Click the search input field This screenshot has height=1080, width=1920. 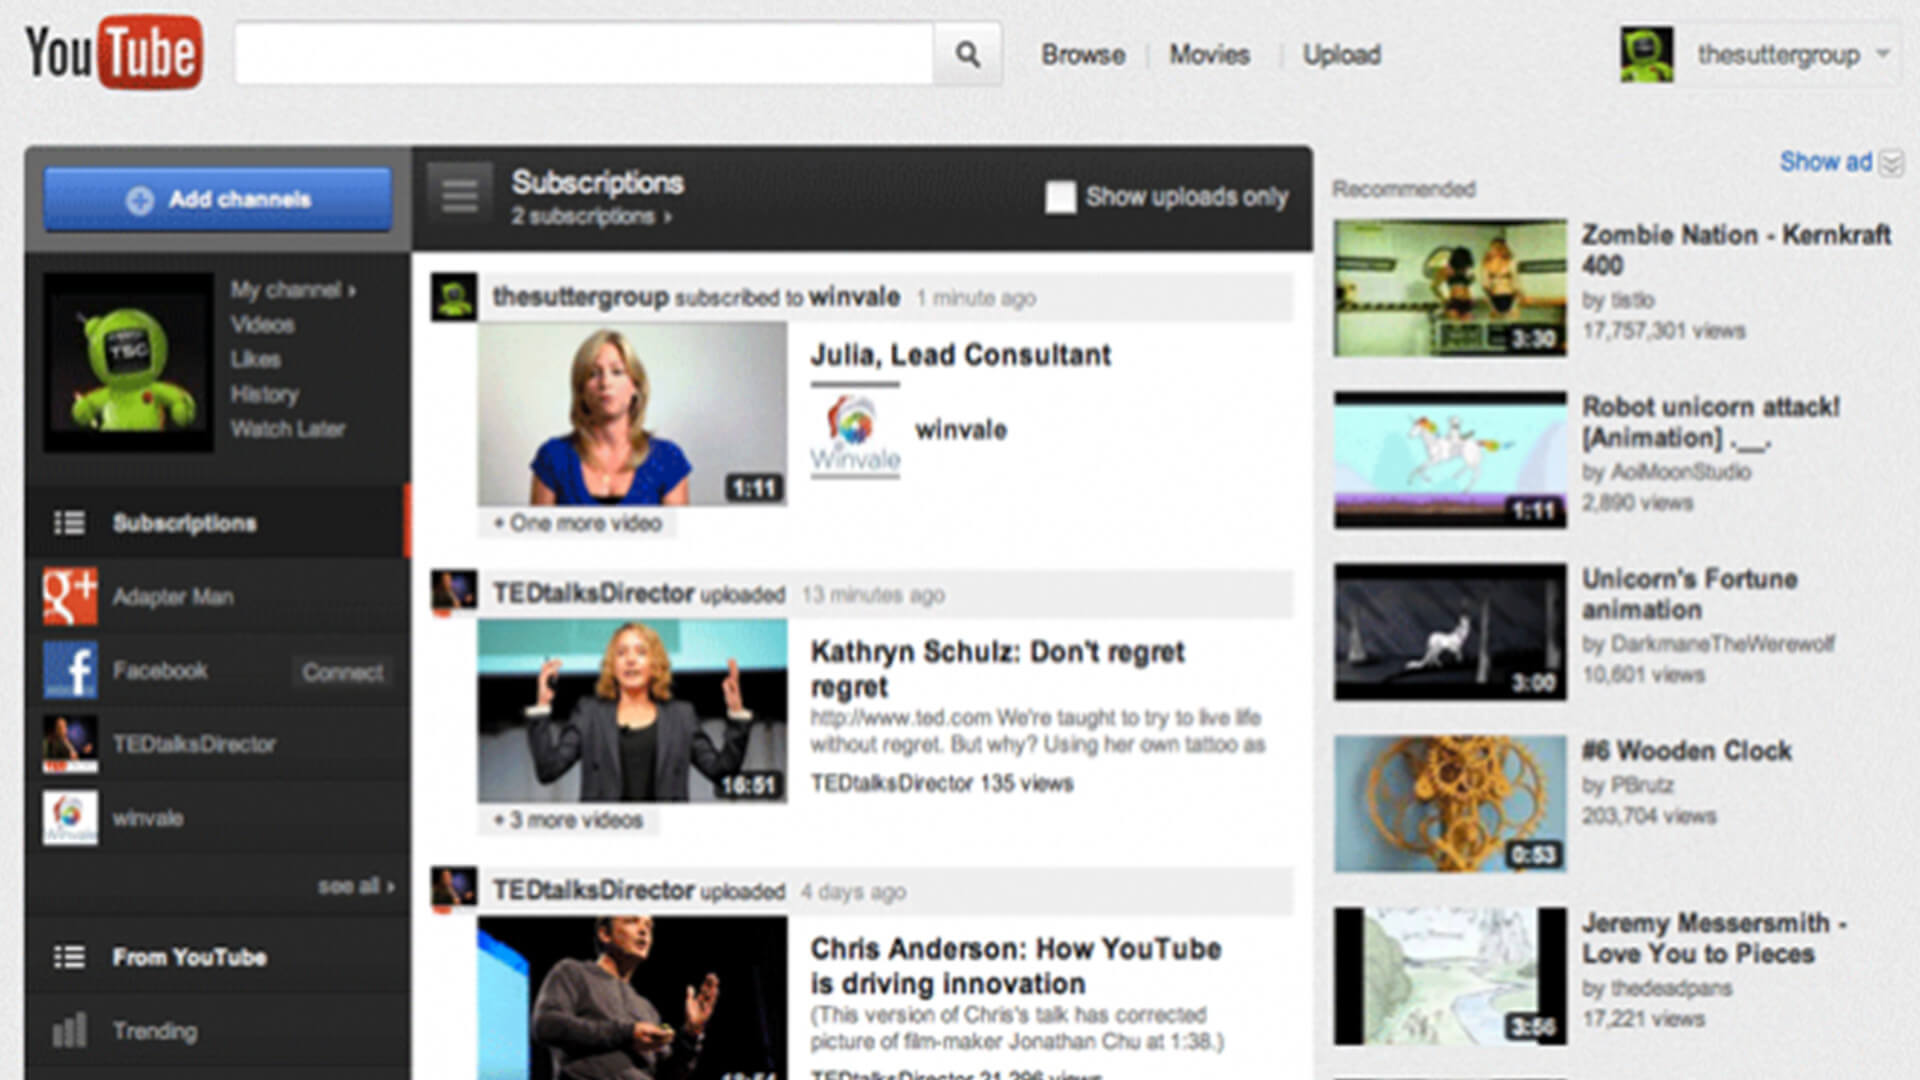(584, 54)
